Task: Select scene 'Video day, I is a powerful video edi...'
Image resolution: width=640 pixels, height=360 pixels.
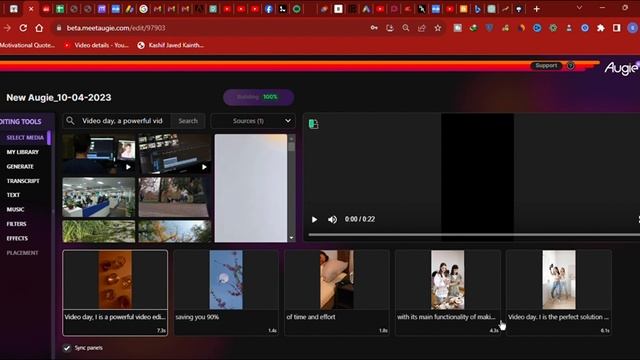Action: click(115, 293)
